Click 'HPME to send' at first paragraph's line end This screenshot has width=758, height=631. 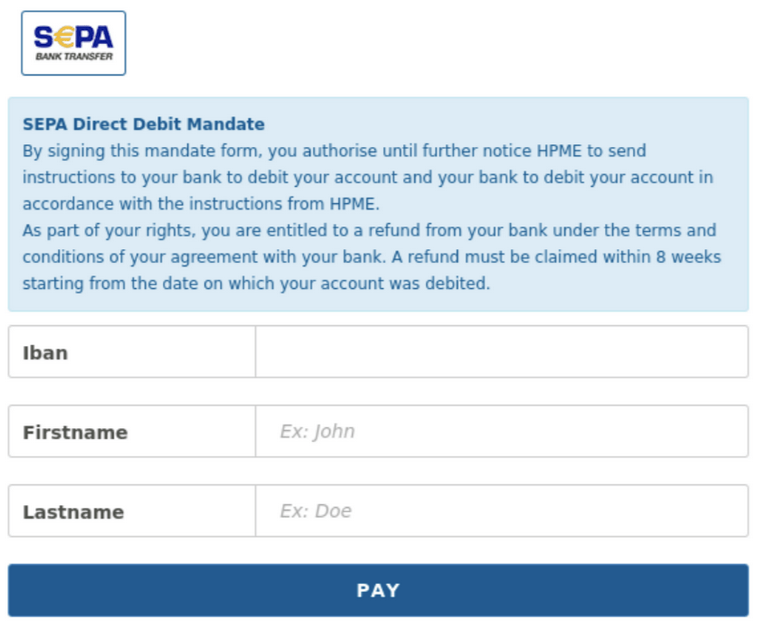pyautogui.click(x=591, y=151)
